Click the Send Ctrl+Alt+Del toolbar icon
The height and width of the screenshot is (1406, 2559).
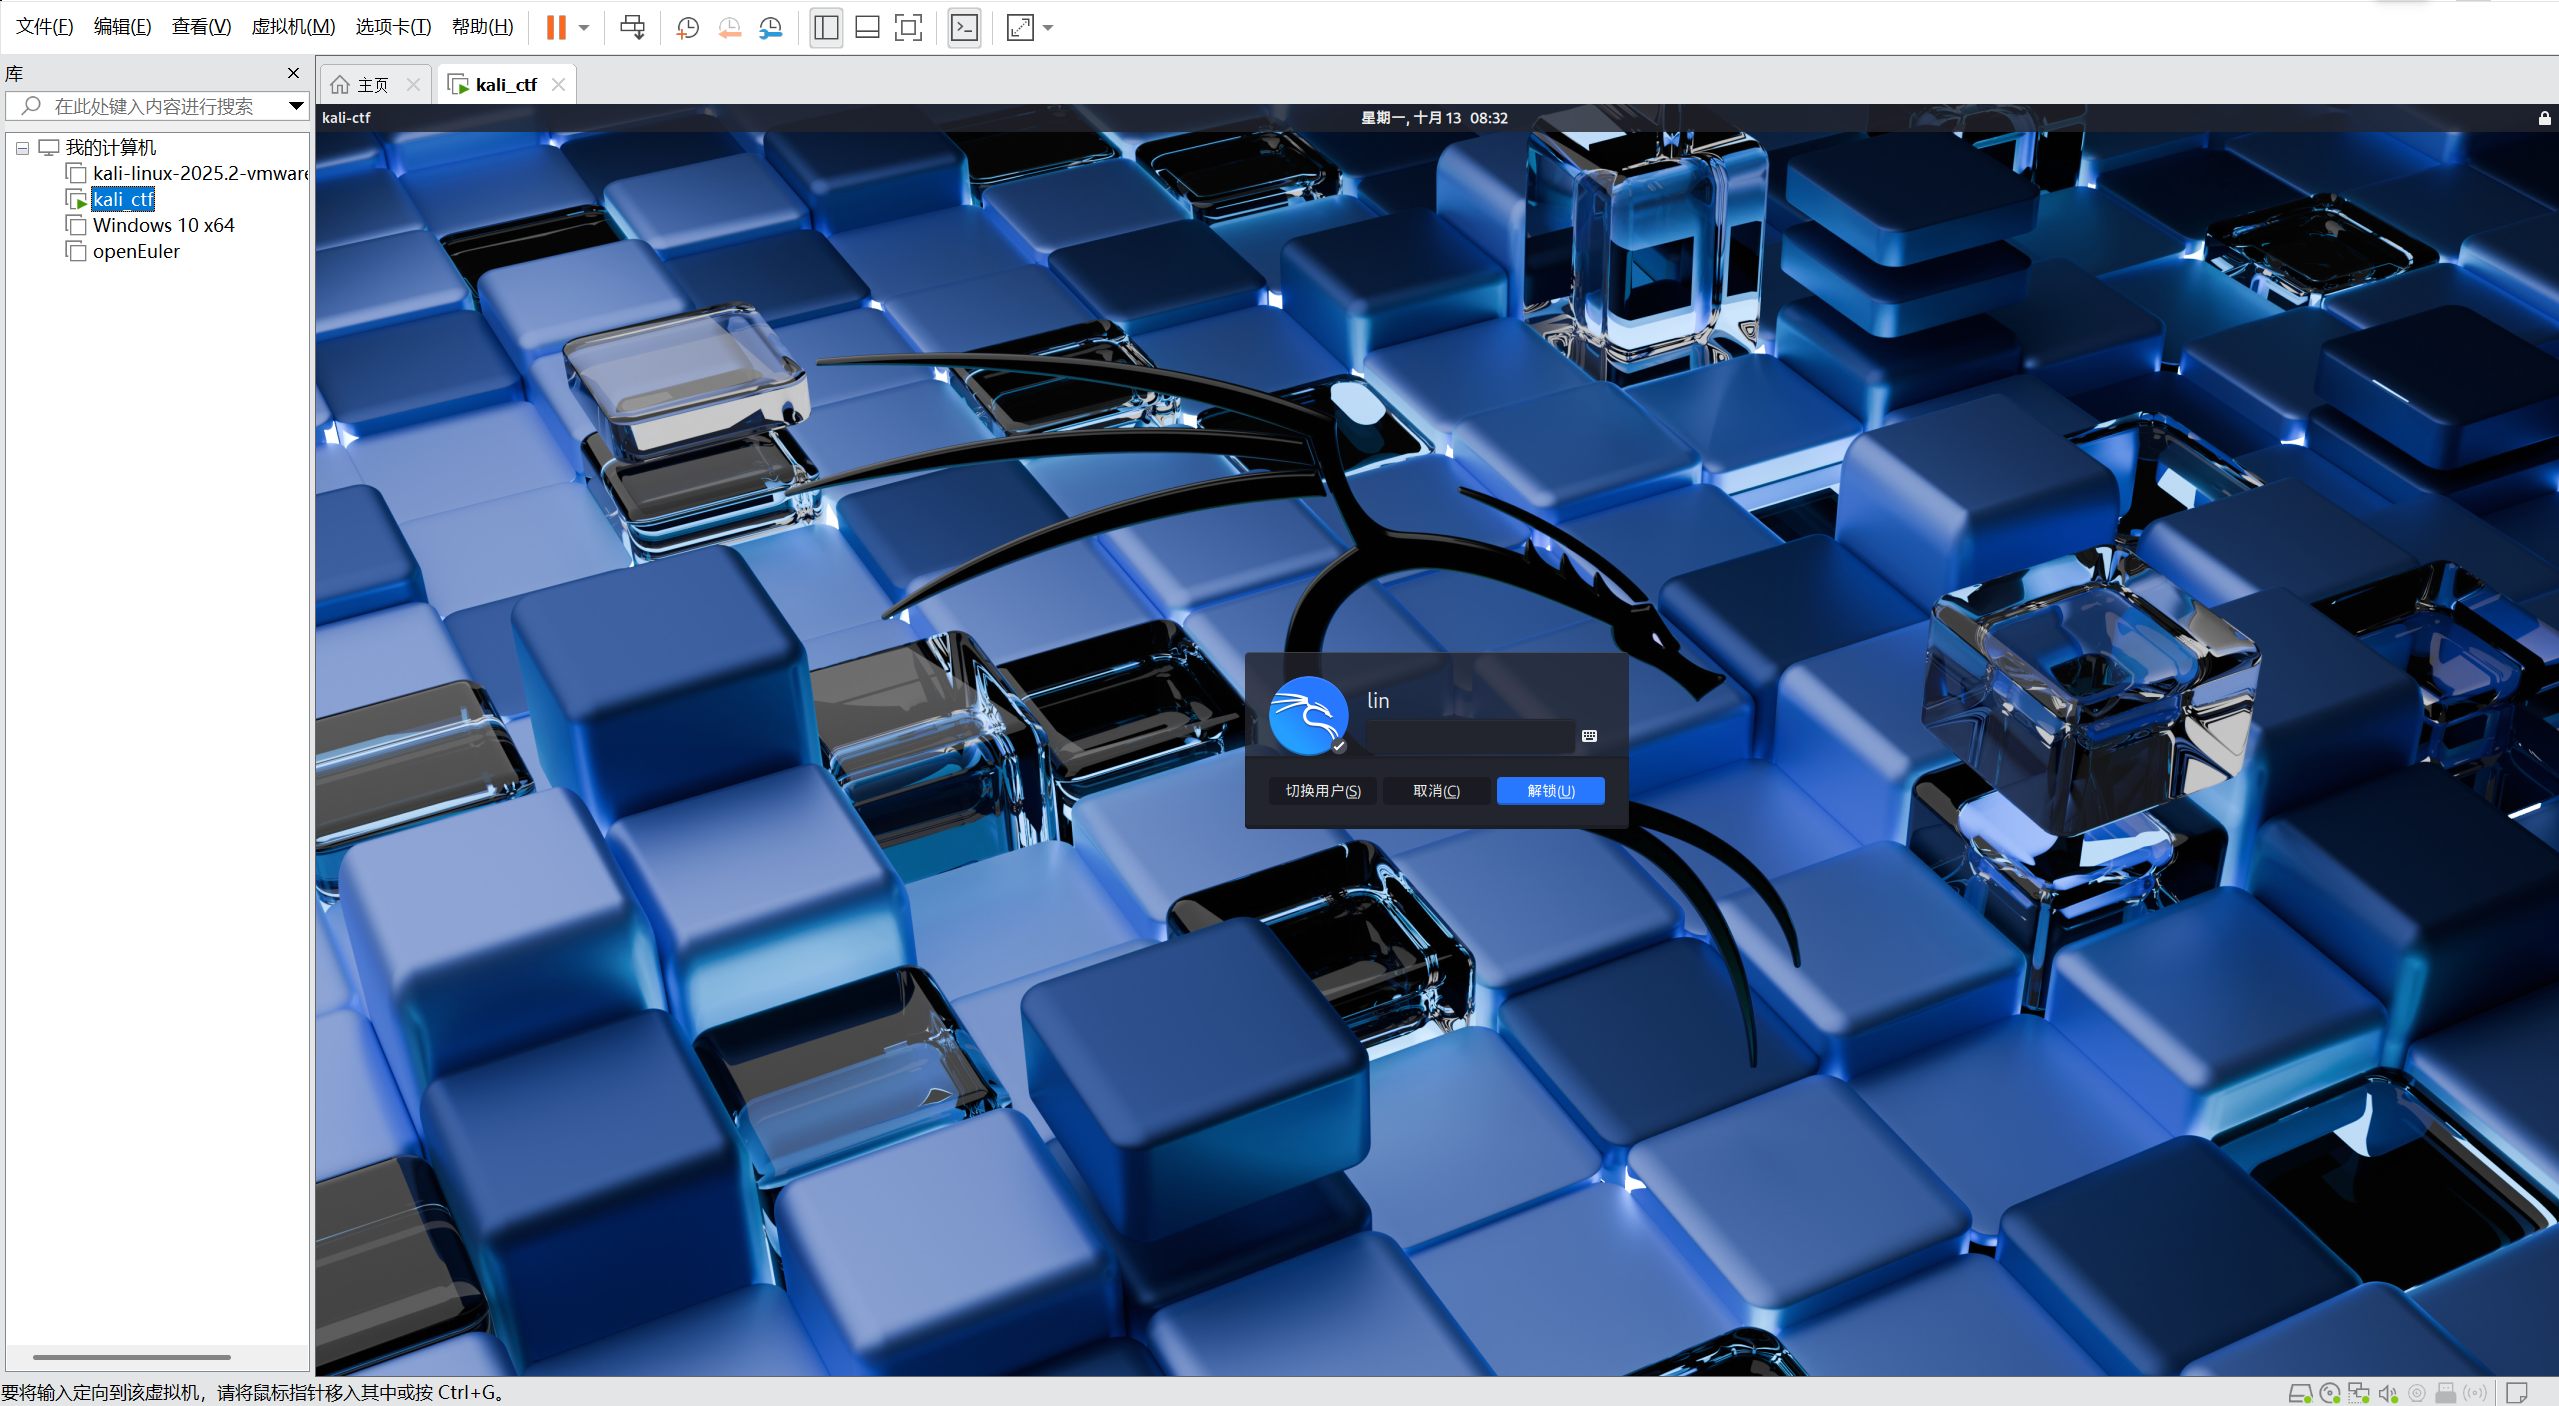pos(632,27)
